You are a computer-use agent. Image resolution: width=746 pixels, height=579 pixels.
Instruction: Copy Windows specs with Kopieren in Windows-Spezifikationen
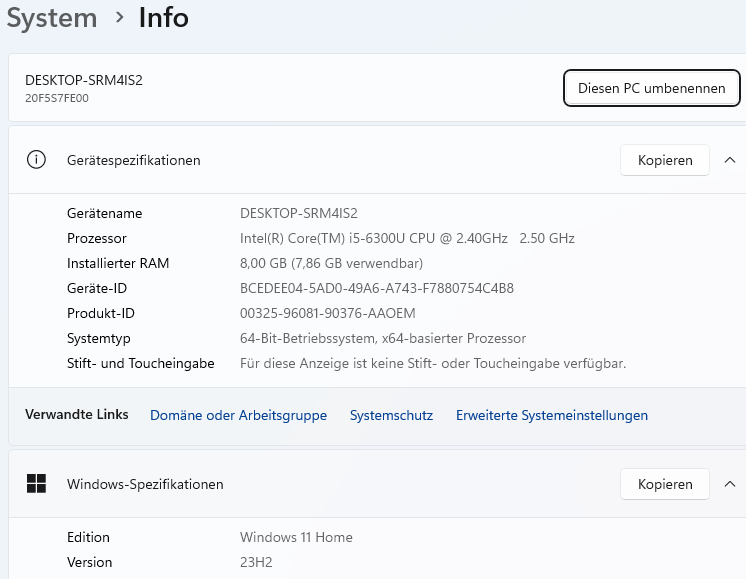coord(665,484)
